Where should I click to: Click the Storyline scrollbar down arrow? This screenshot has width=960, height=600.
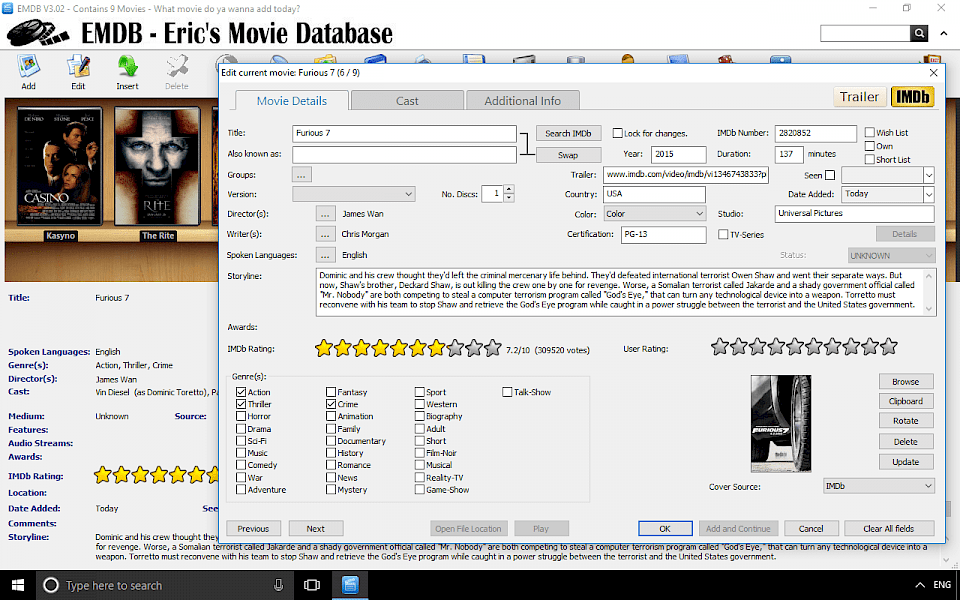(x=929, y=309)
